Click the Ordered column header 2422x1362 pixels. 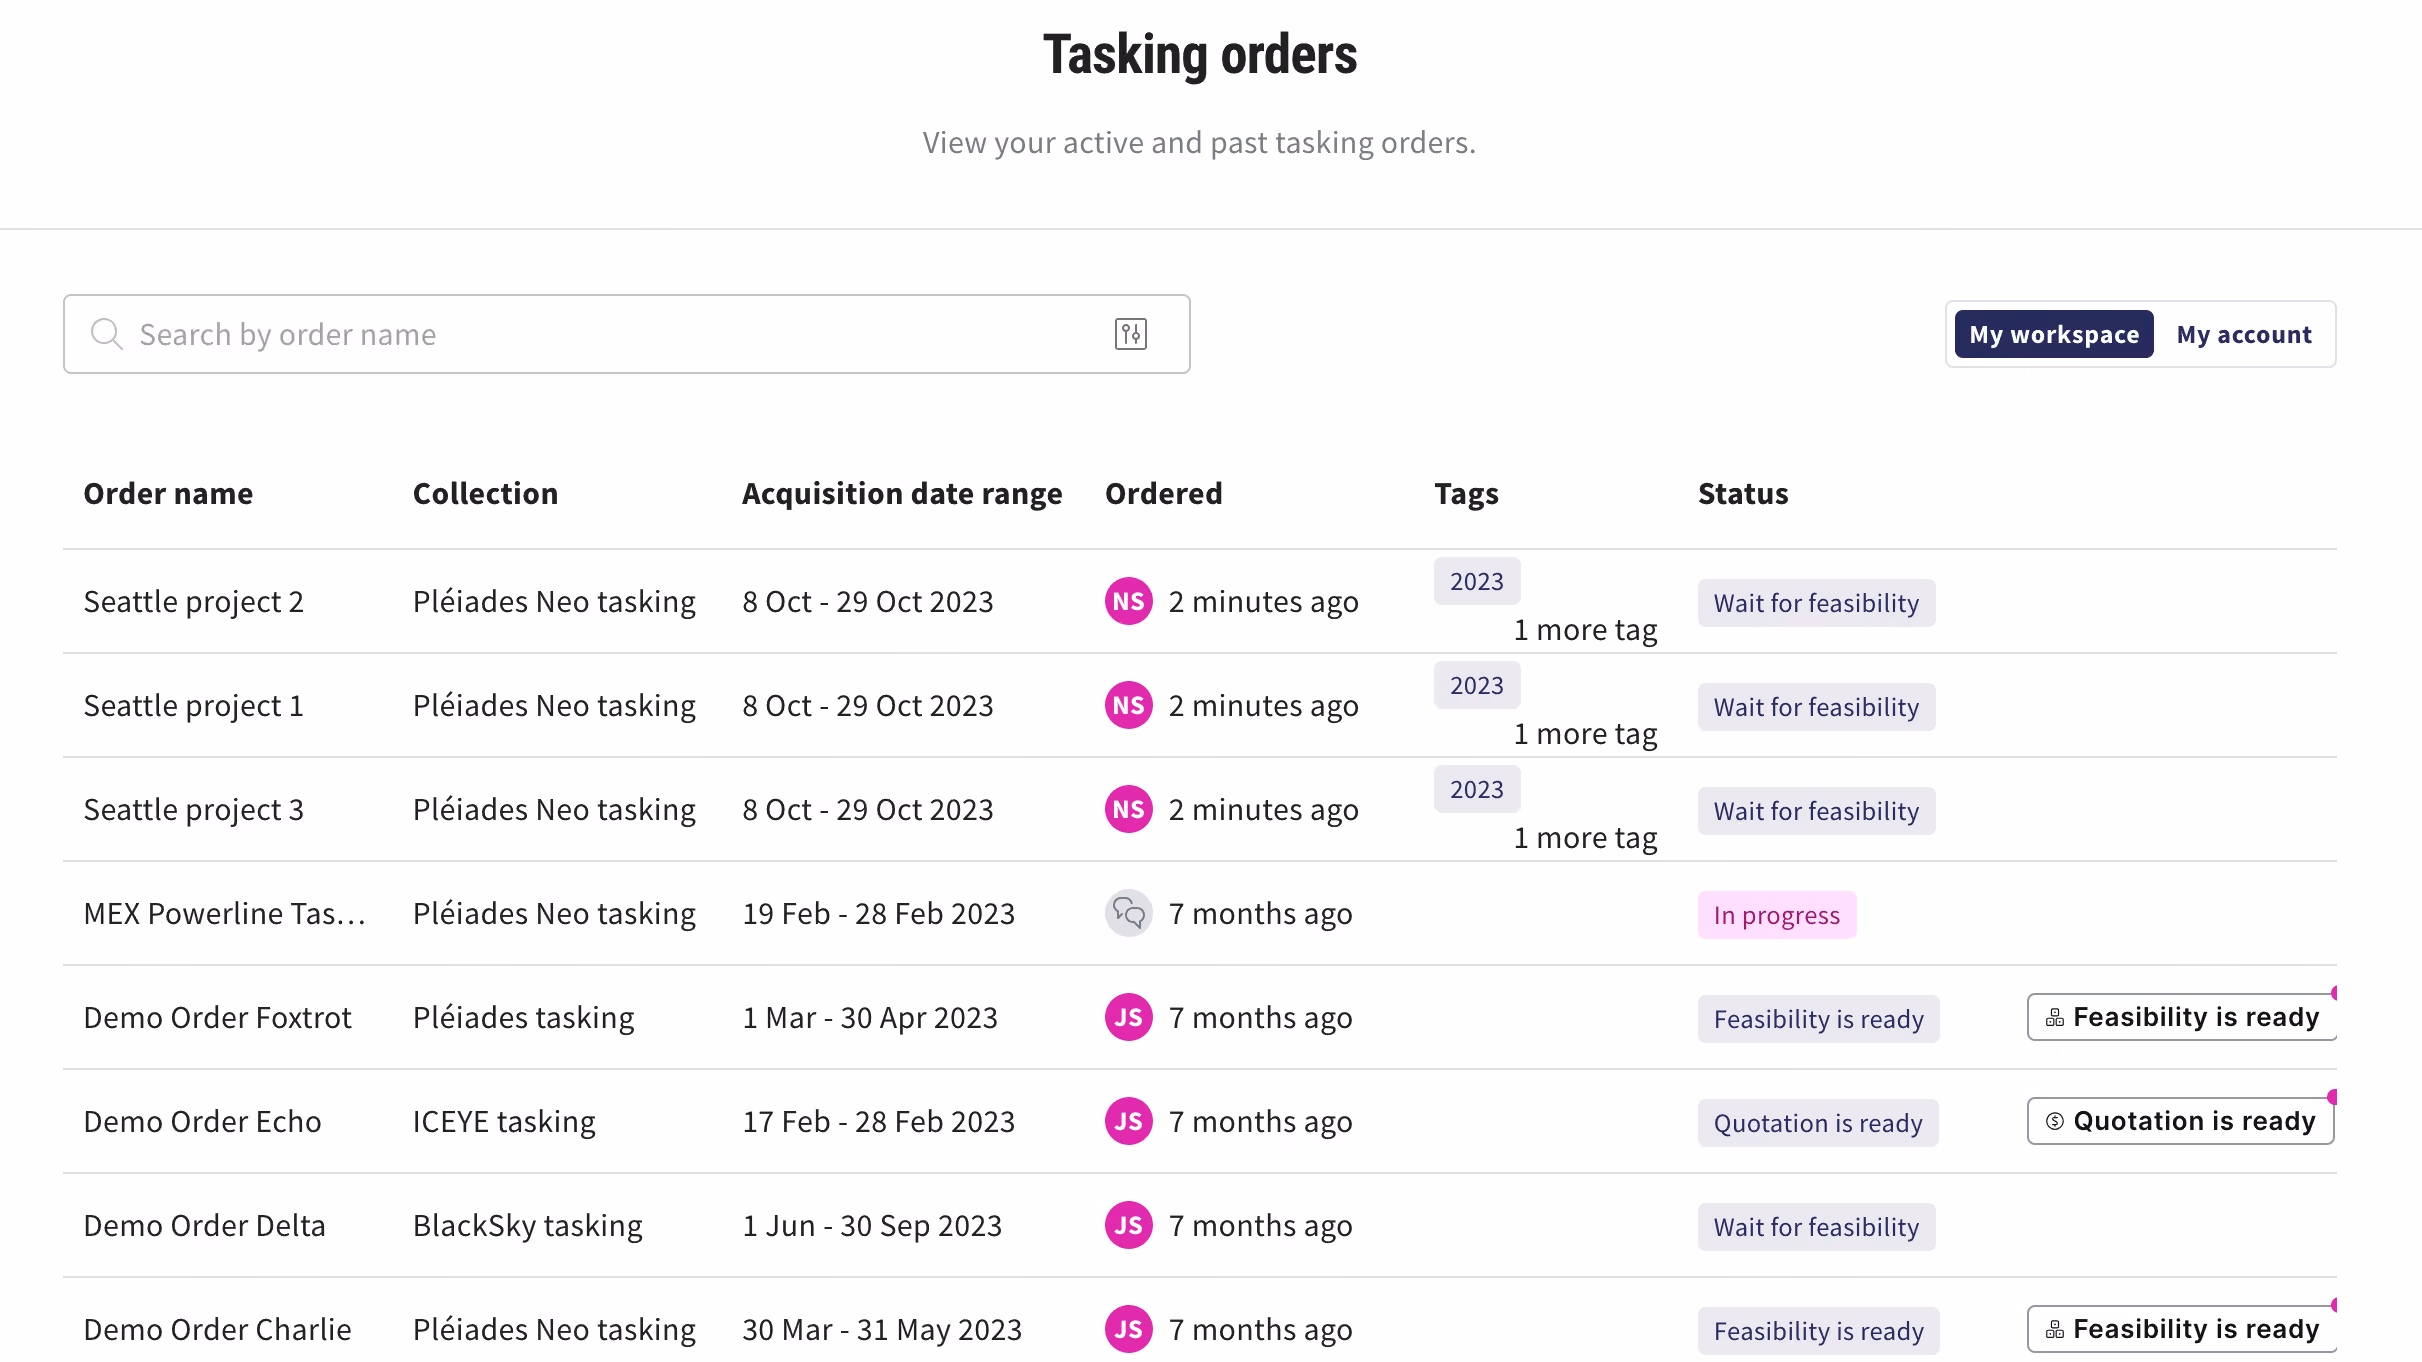click(x=1164, y=494)
